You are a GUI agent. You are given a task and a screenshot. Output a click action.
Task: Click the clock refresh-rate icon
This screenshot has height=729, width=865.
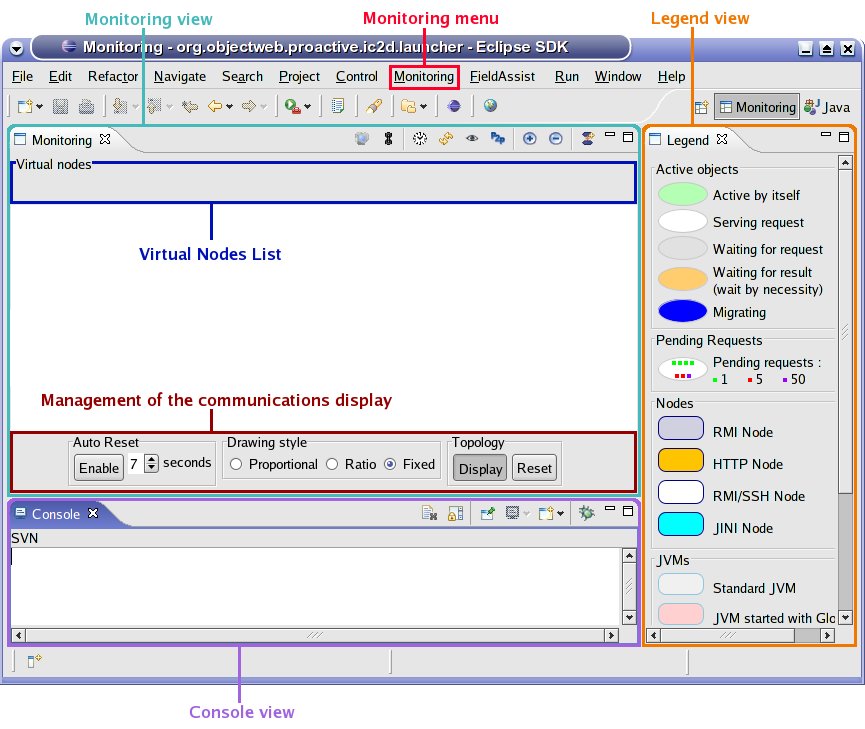tap(419, 139)
